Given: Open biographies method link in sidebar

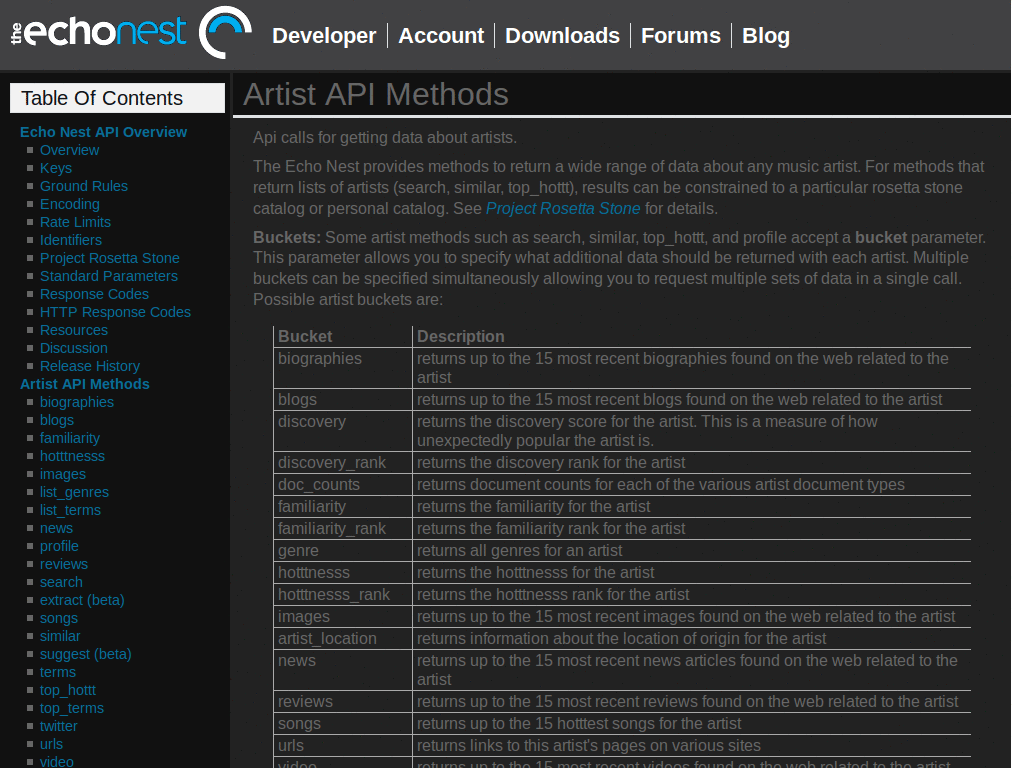Looking at the screenshot, I should click(76, 402).
